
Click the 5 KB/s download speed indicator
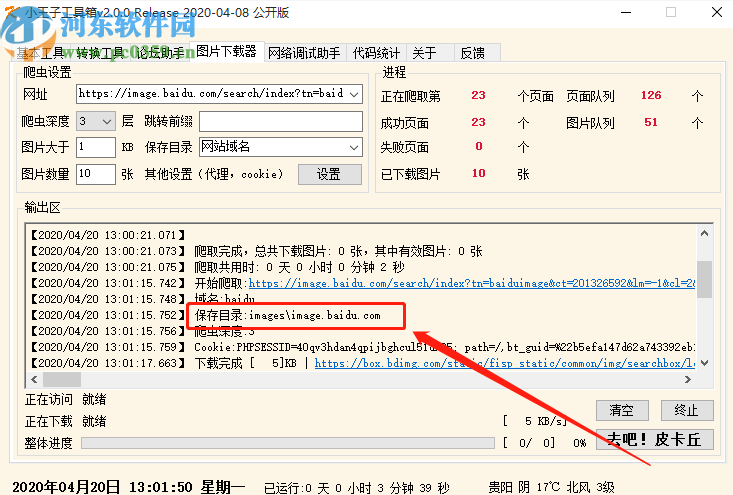(535, 421)
